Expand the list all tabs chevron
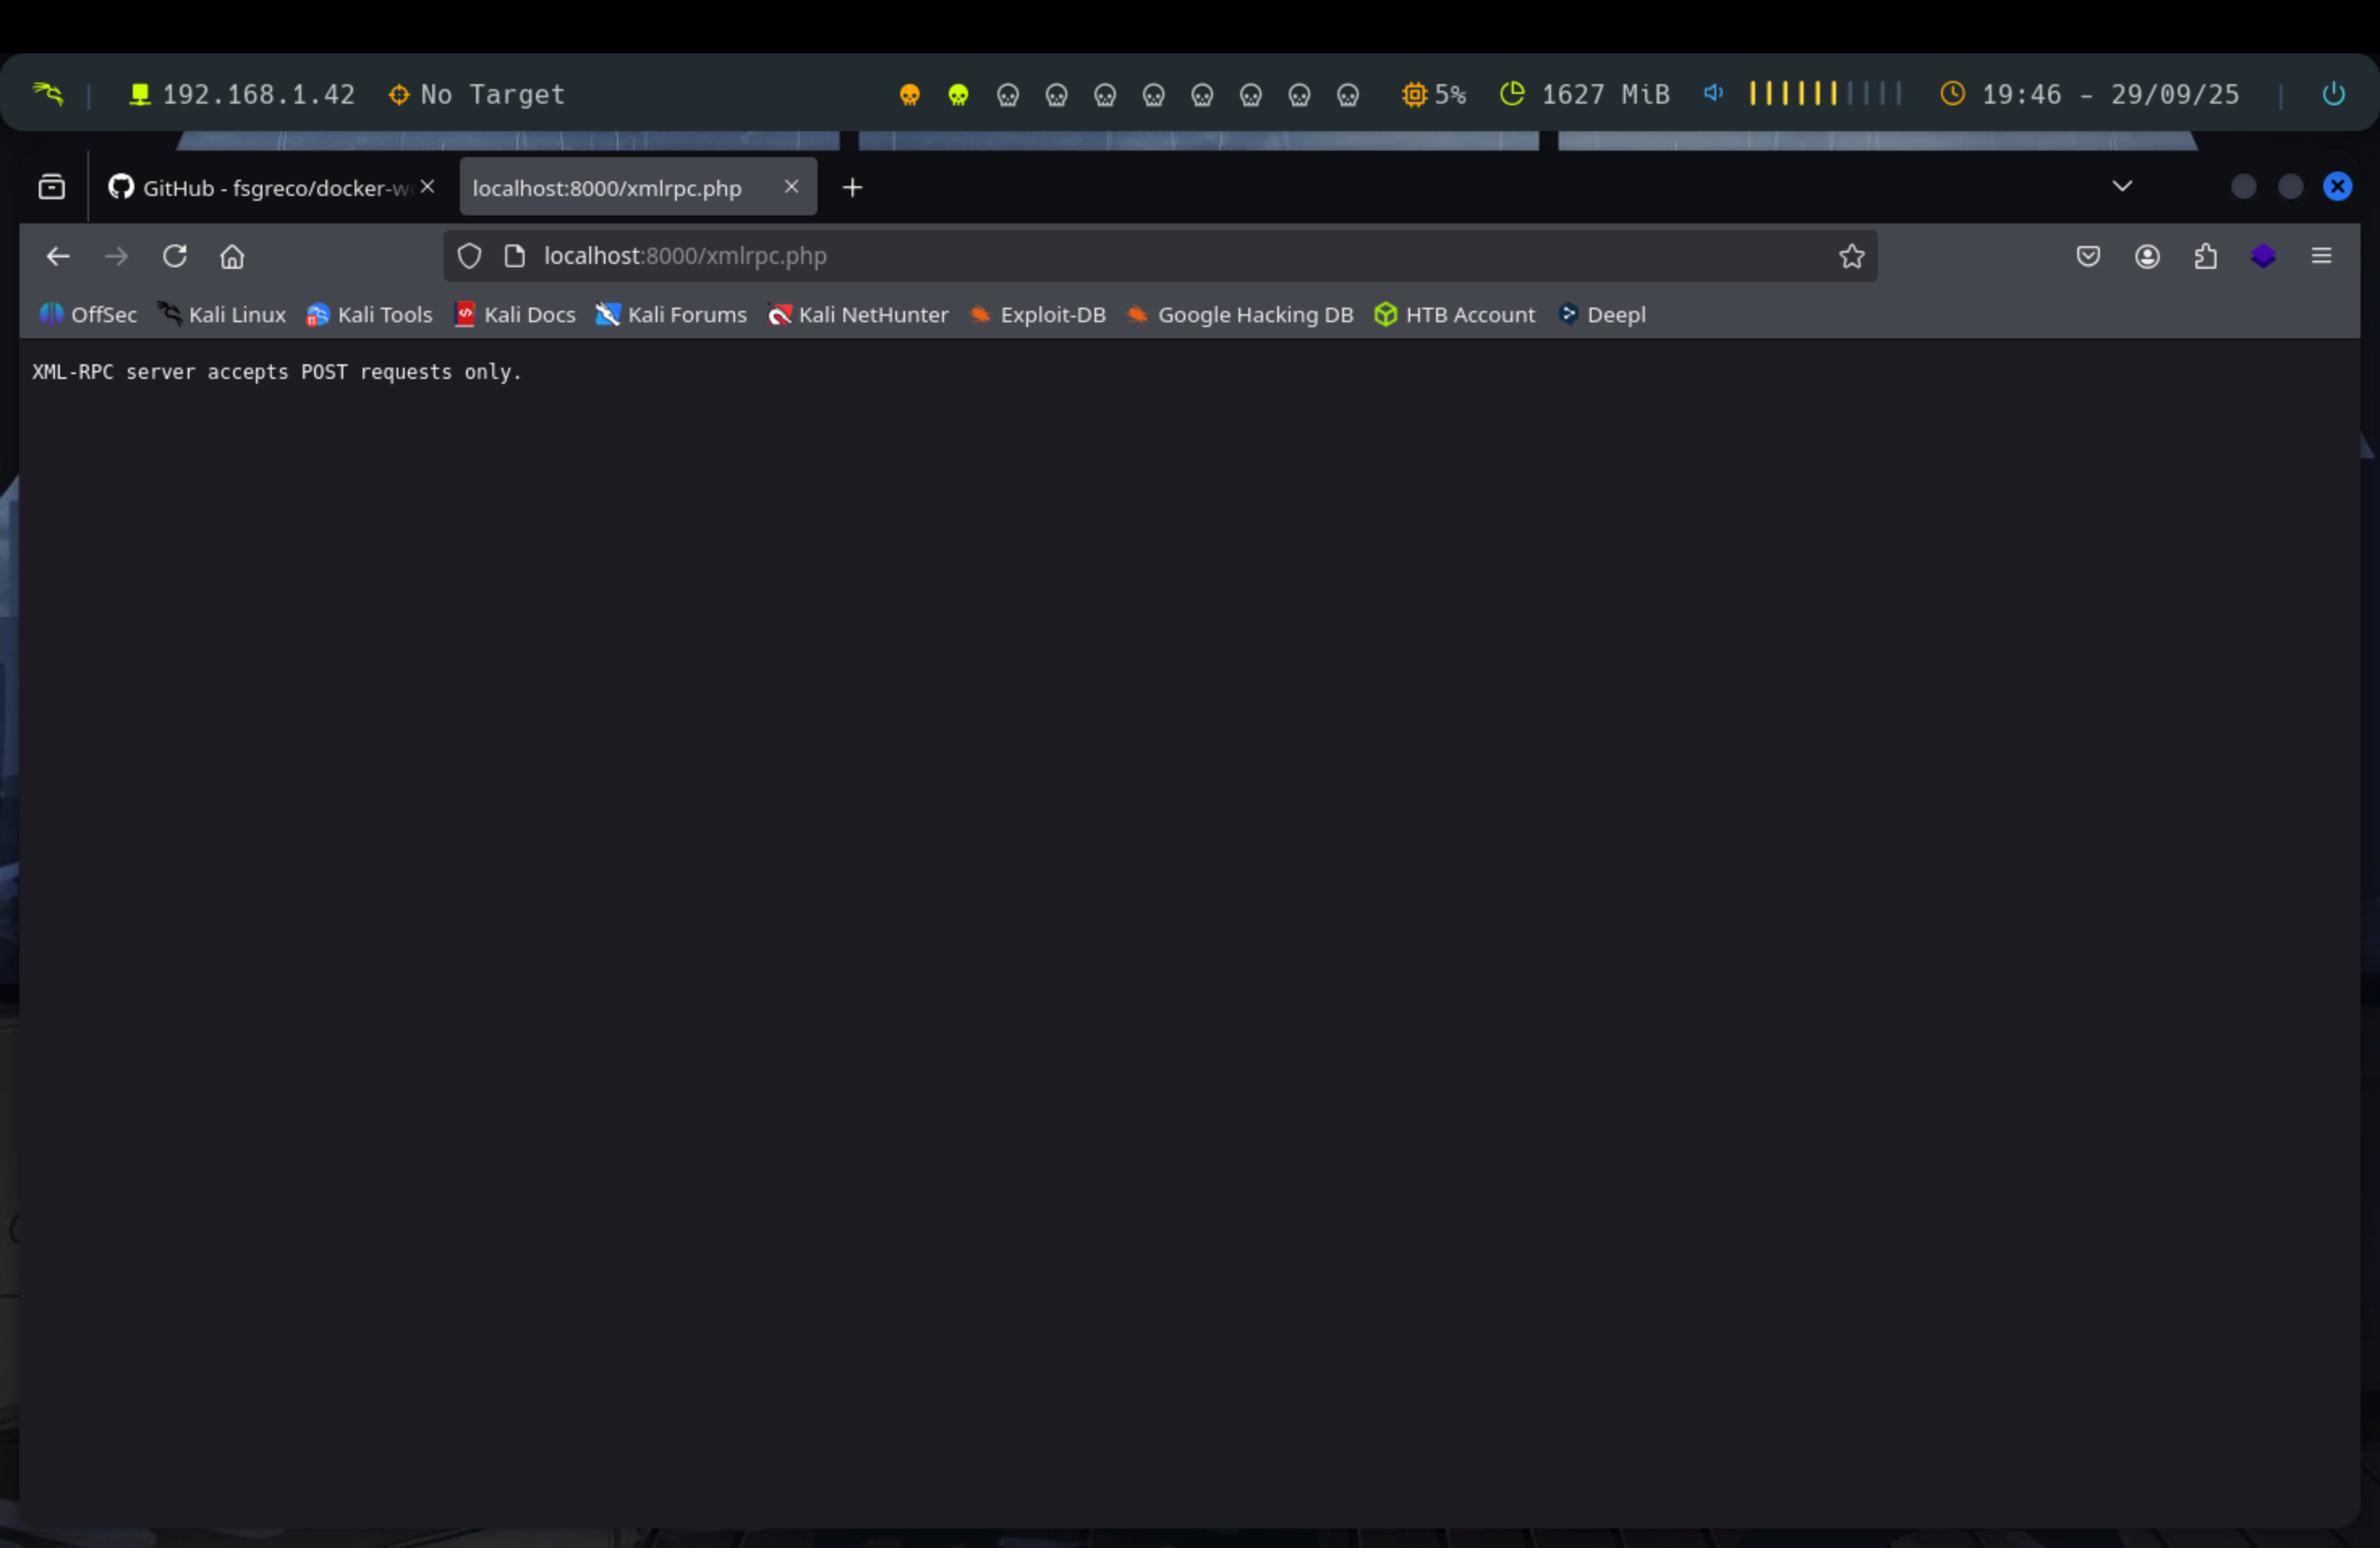 (x=2122, y=186)
